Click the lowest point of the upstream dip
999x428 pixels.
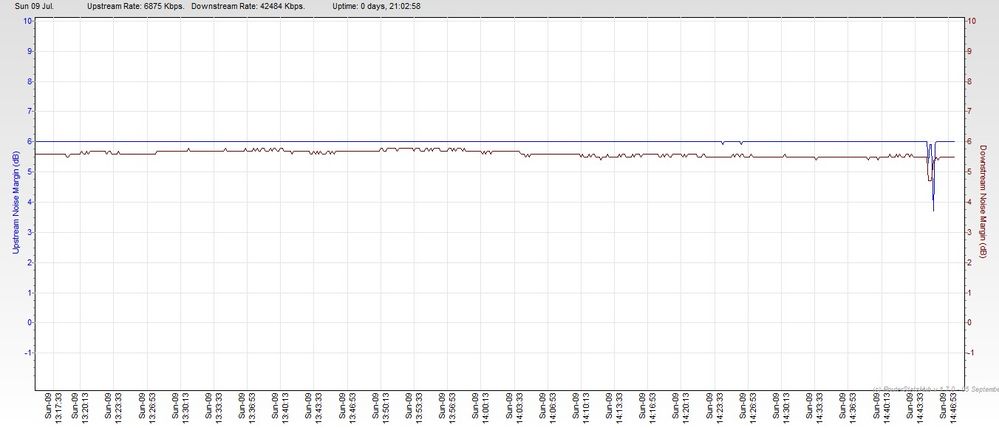933,209
